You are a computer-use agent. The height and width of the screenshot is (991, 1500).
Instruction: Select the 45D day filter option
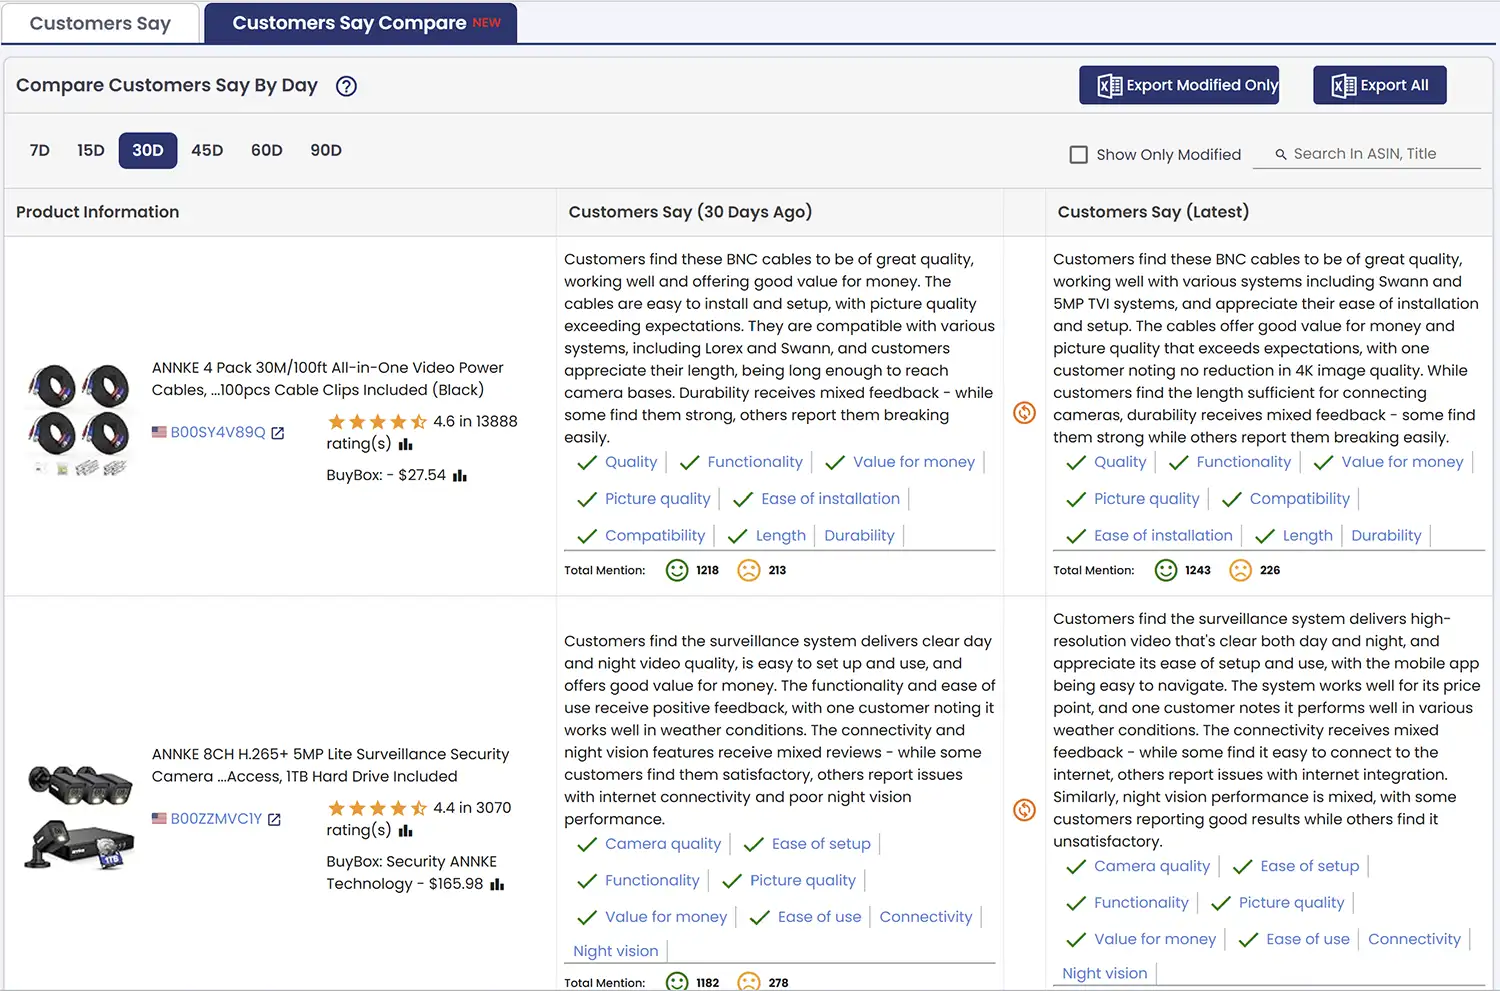tap(207, 150)
